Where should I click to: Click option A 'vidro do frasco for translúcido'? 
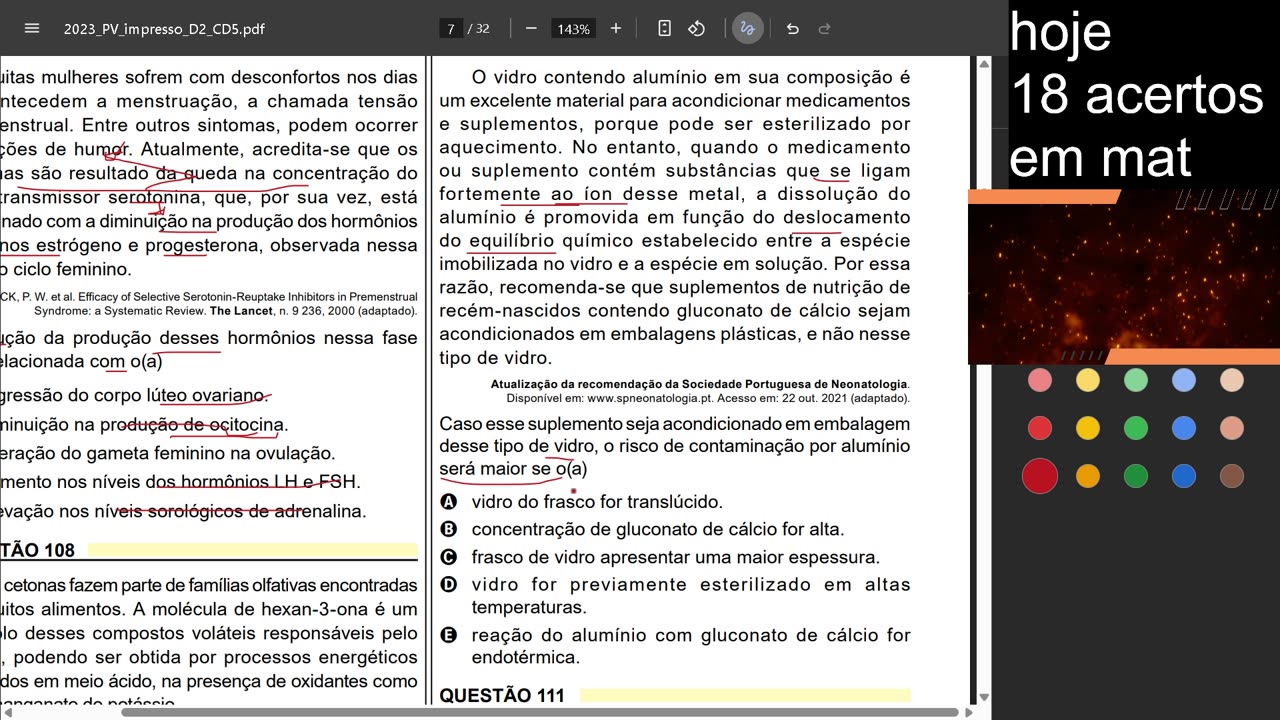581,502
